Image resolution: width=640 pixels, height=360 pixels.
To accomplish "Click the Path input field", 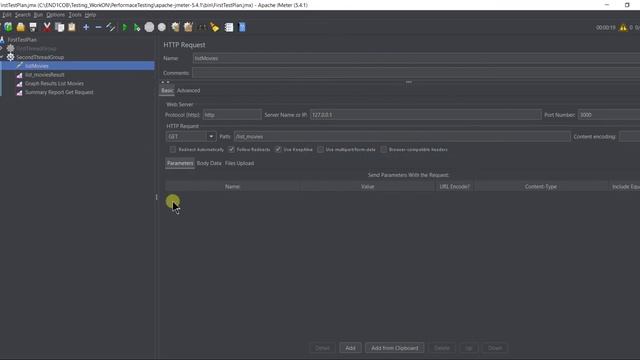I will click(x=402, y=137).
